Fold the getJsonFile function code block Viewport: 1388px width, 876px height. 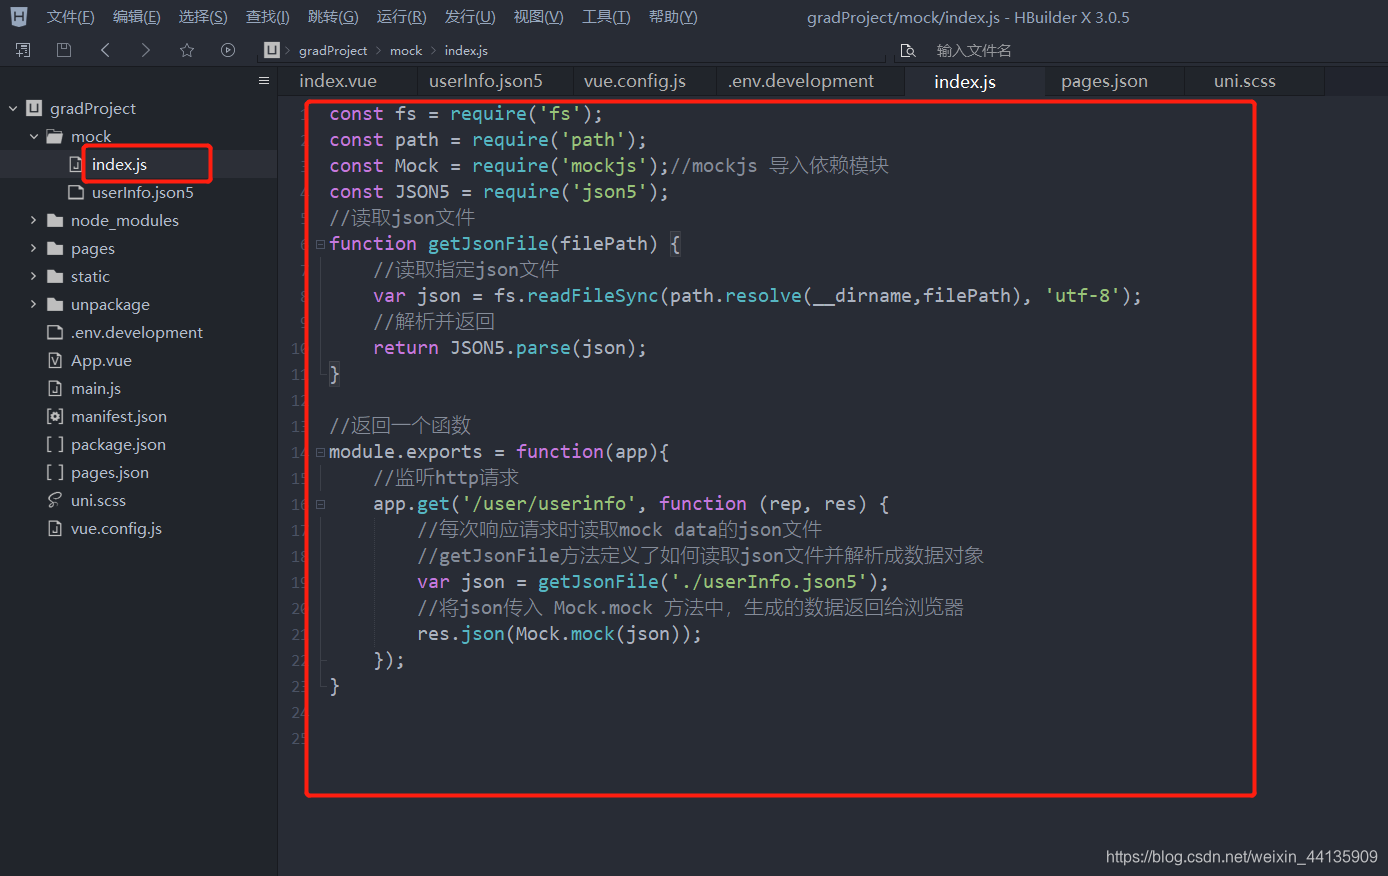(x=320, y=244)
